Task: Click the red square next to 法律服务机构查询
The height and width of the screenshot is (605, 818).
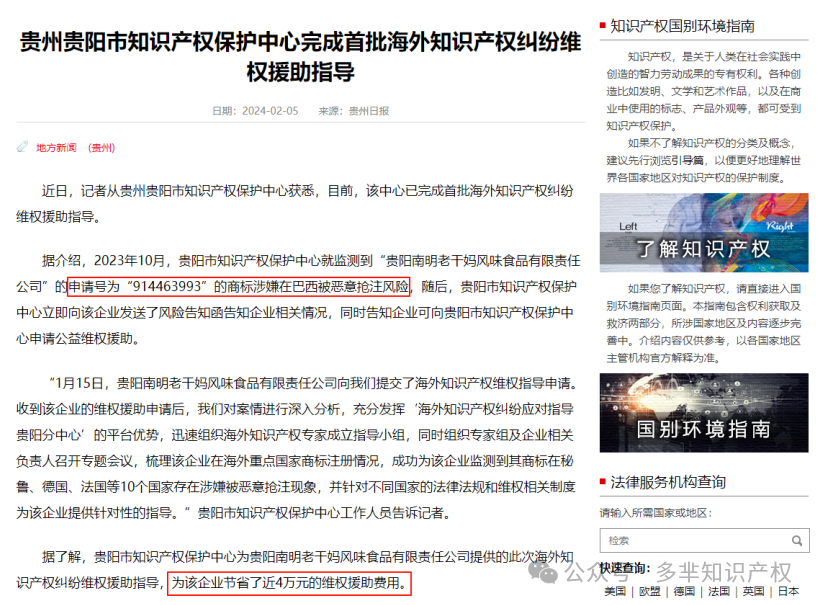Action: (x=603, y=481)
